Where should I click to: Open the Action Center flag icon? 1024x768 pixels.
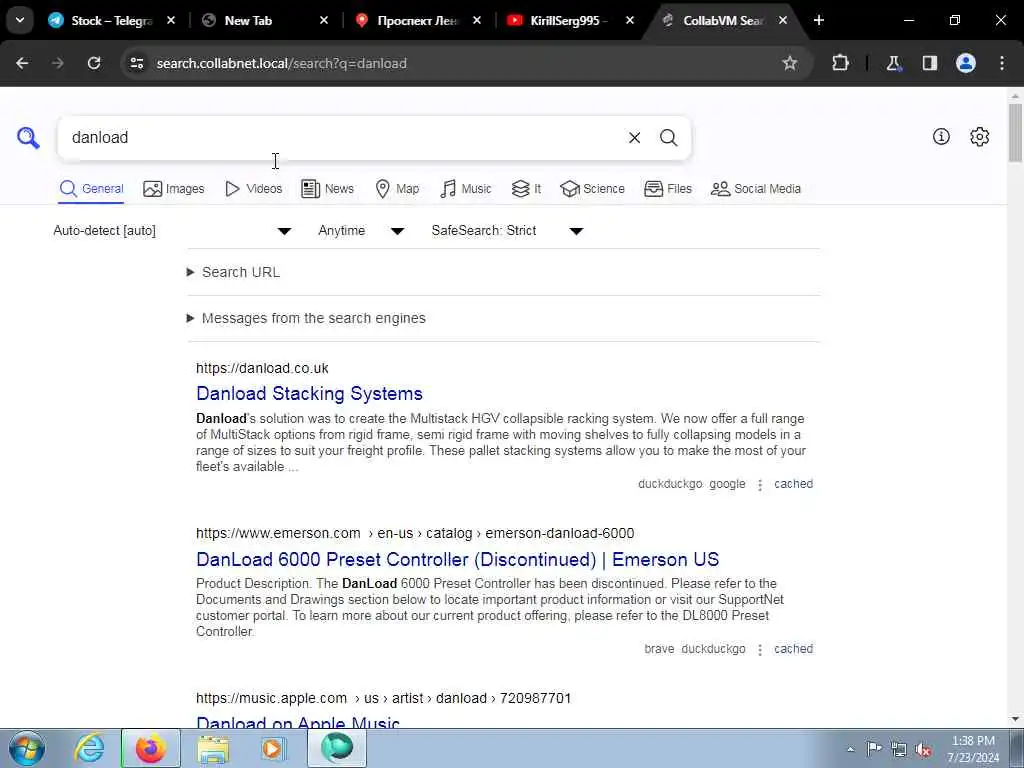point(874,748)
